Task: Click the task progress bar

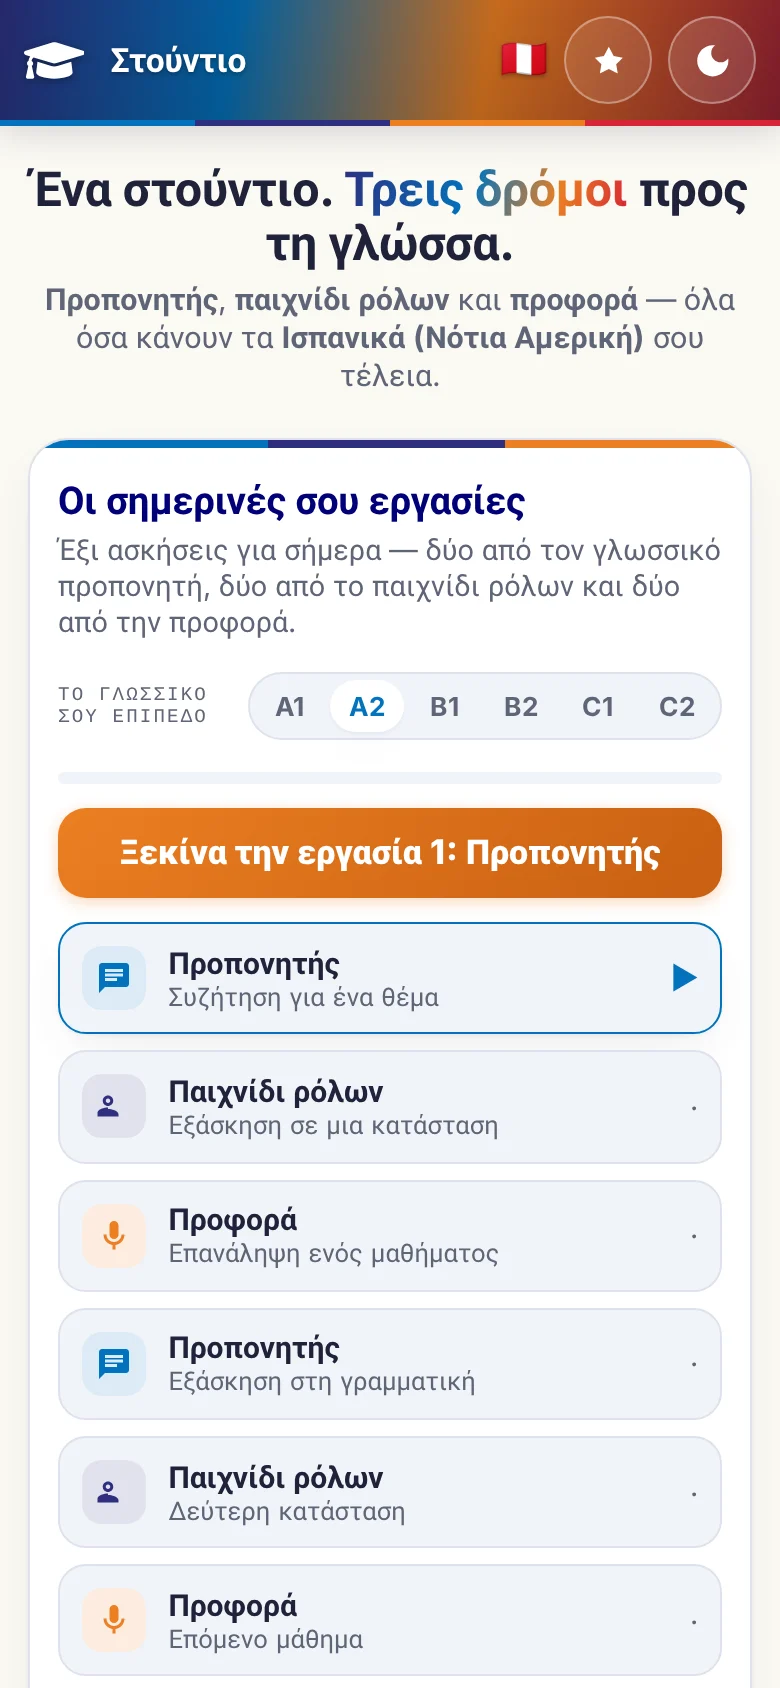Action: point(390,777)
